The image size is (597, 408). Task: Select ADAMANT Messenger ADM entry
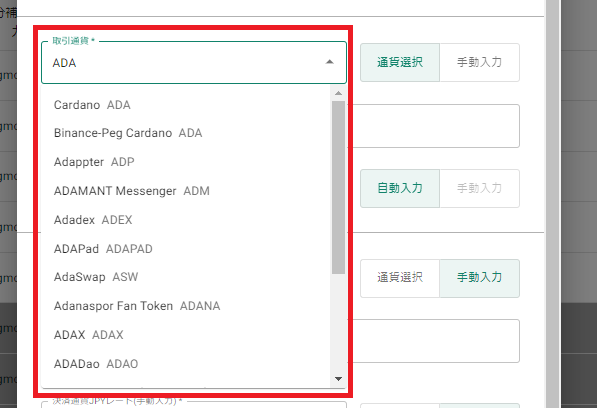(x=185, y=191)
